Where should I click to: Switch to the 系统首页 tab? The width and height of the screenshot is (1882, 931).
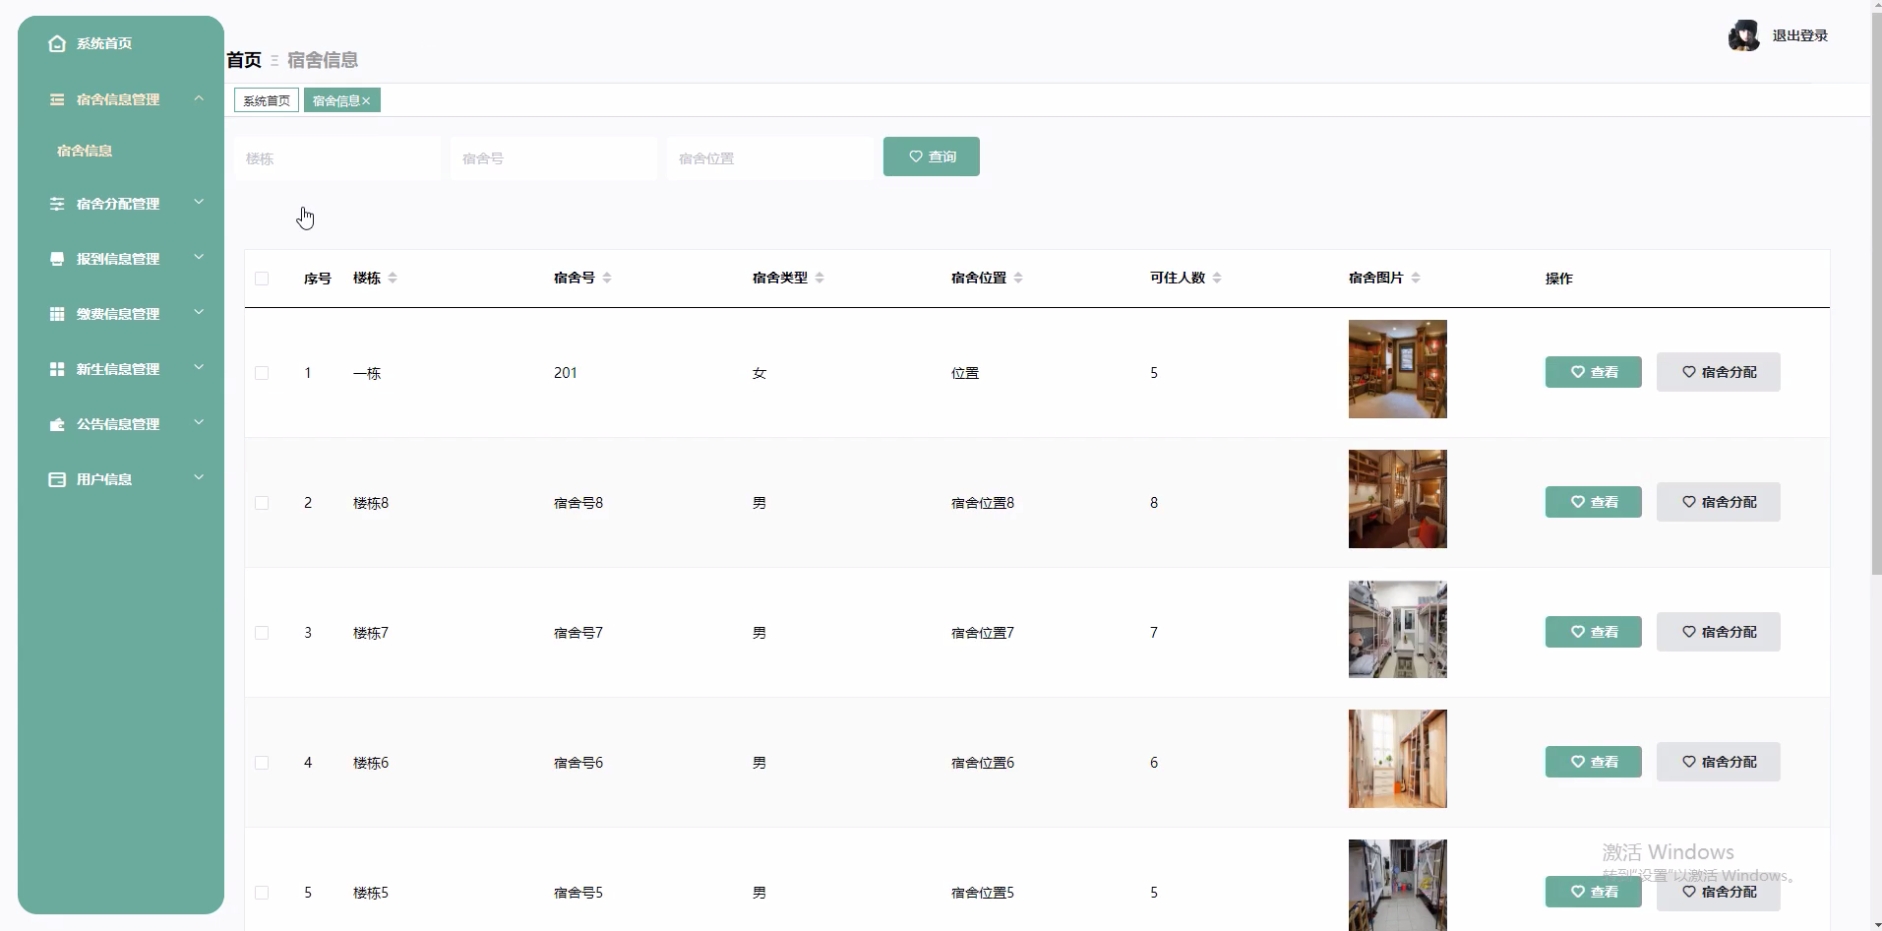click(x=266, y=101)
